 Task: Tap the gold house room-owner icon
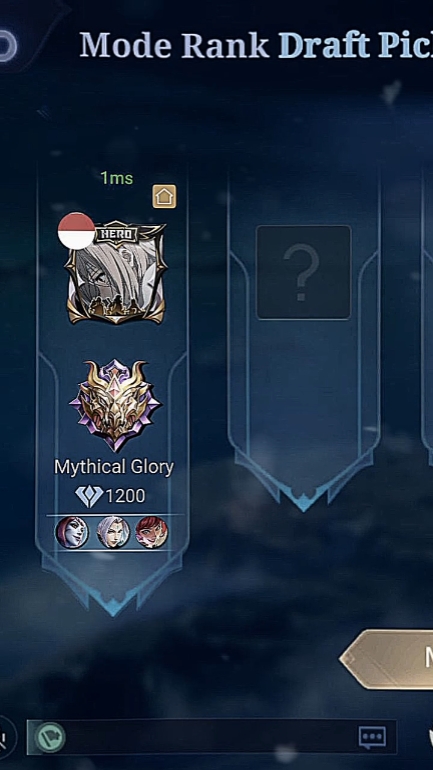(x=164, y=196)
